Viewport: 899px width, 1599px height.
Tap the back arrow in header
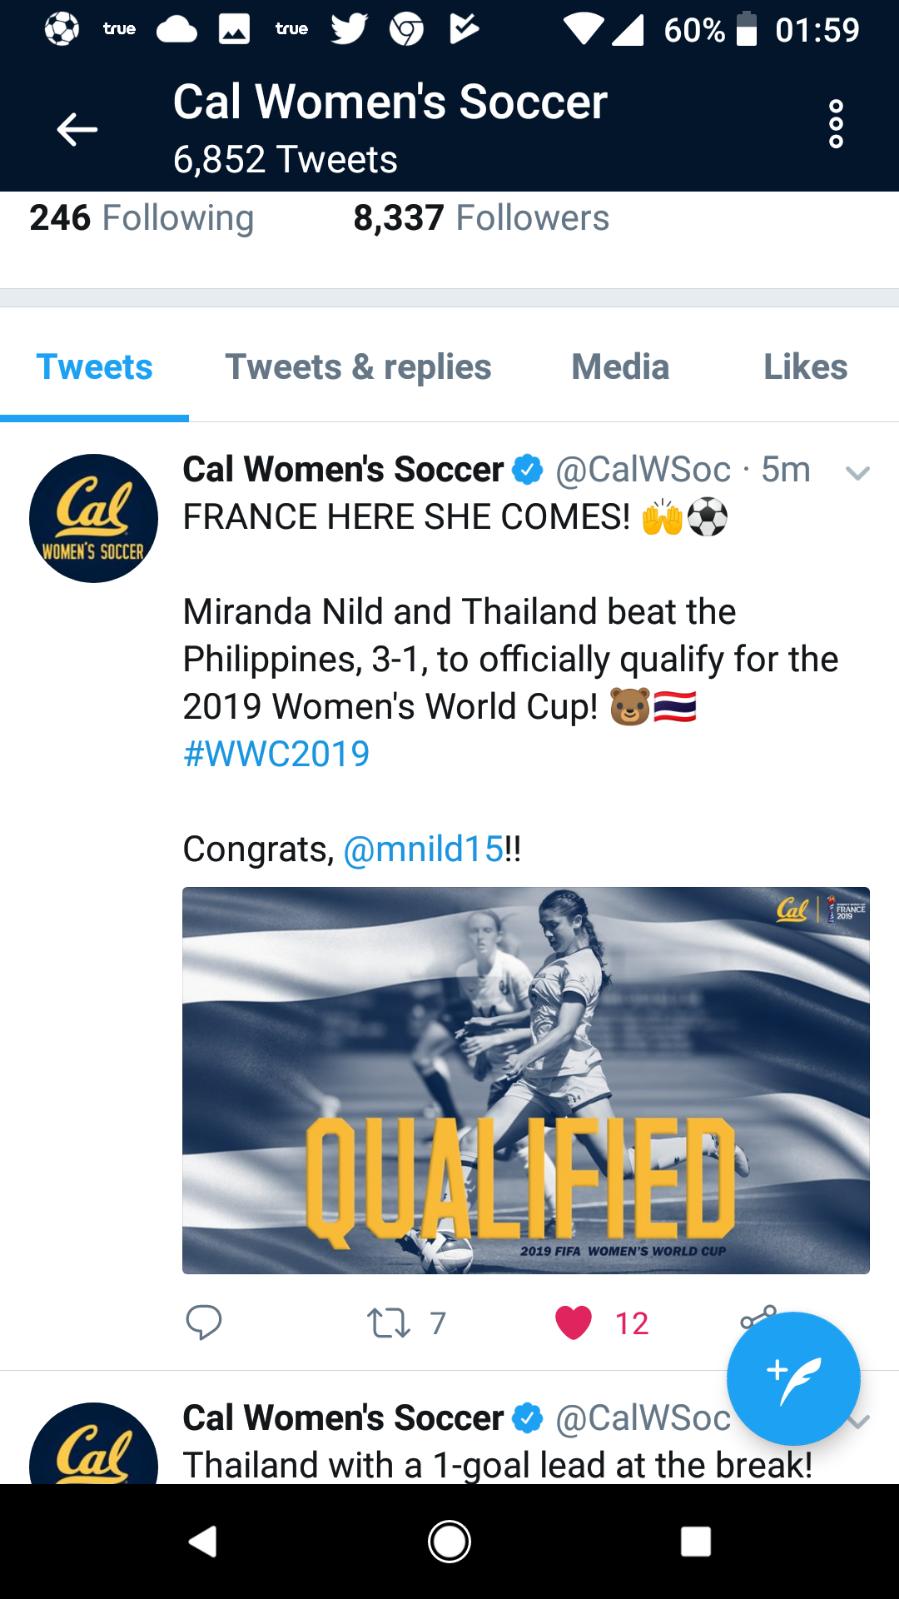click(x=76, y=129)
